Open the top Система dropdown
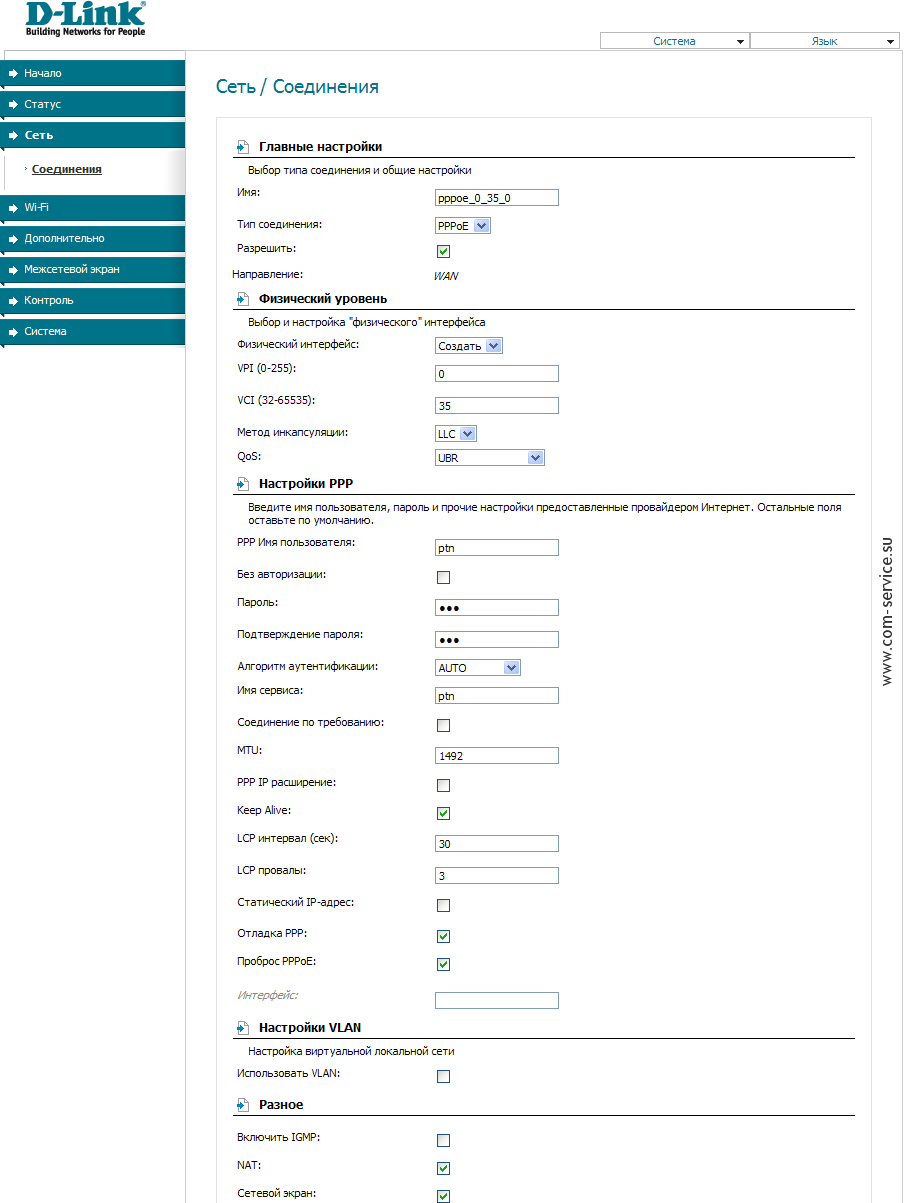Viewport: 918px width, 1203px height. [674, 41]
